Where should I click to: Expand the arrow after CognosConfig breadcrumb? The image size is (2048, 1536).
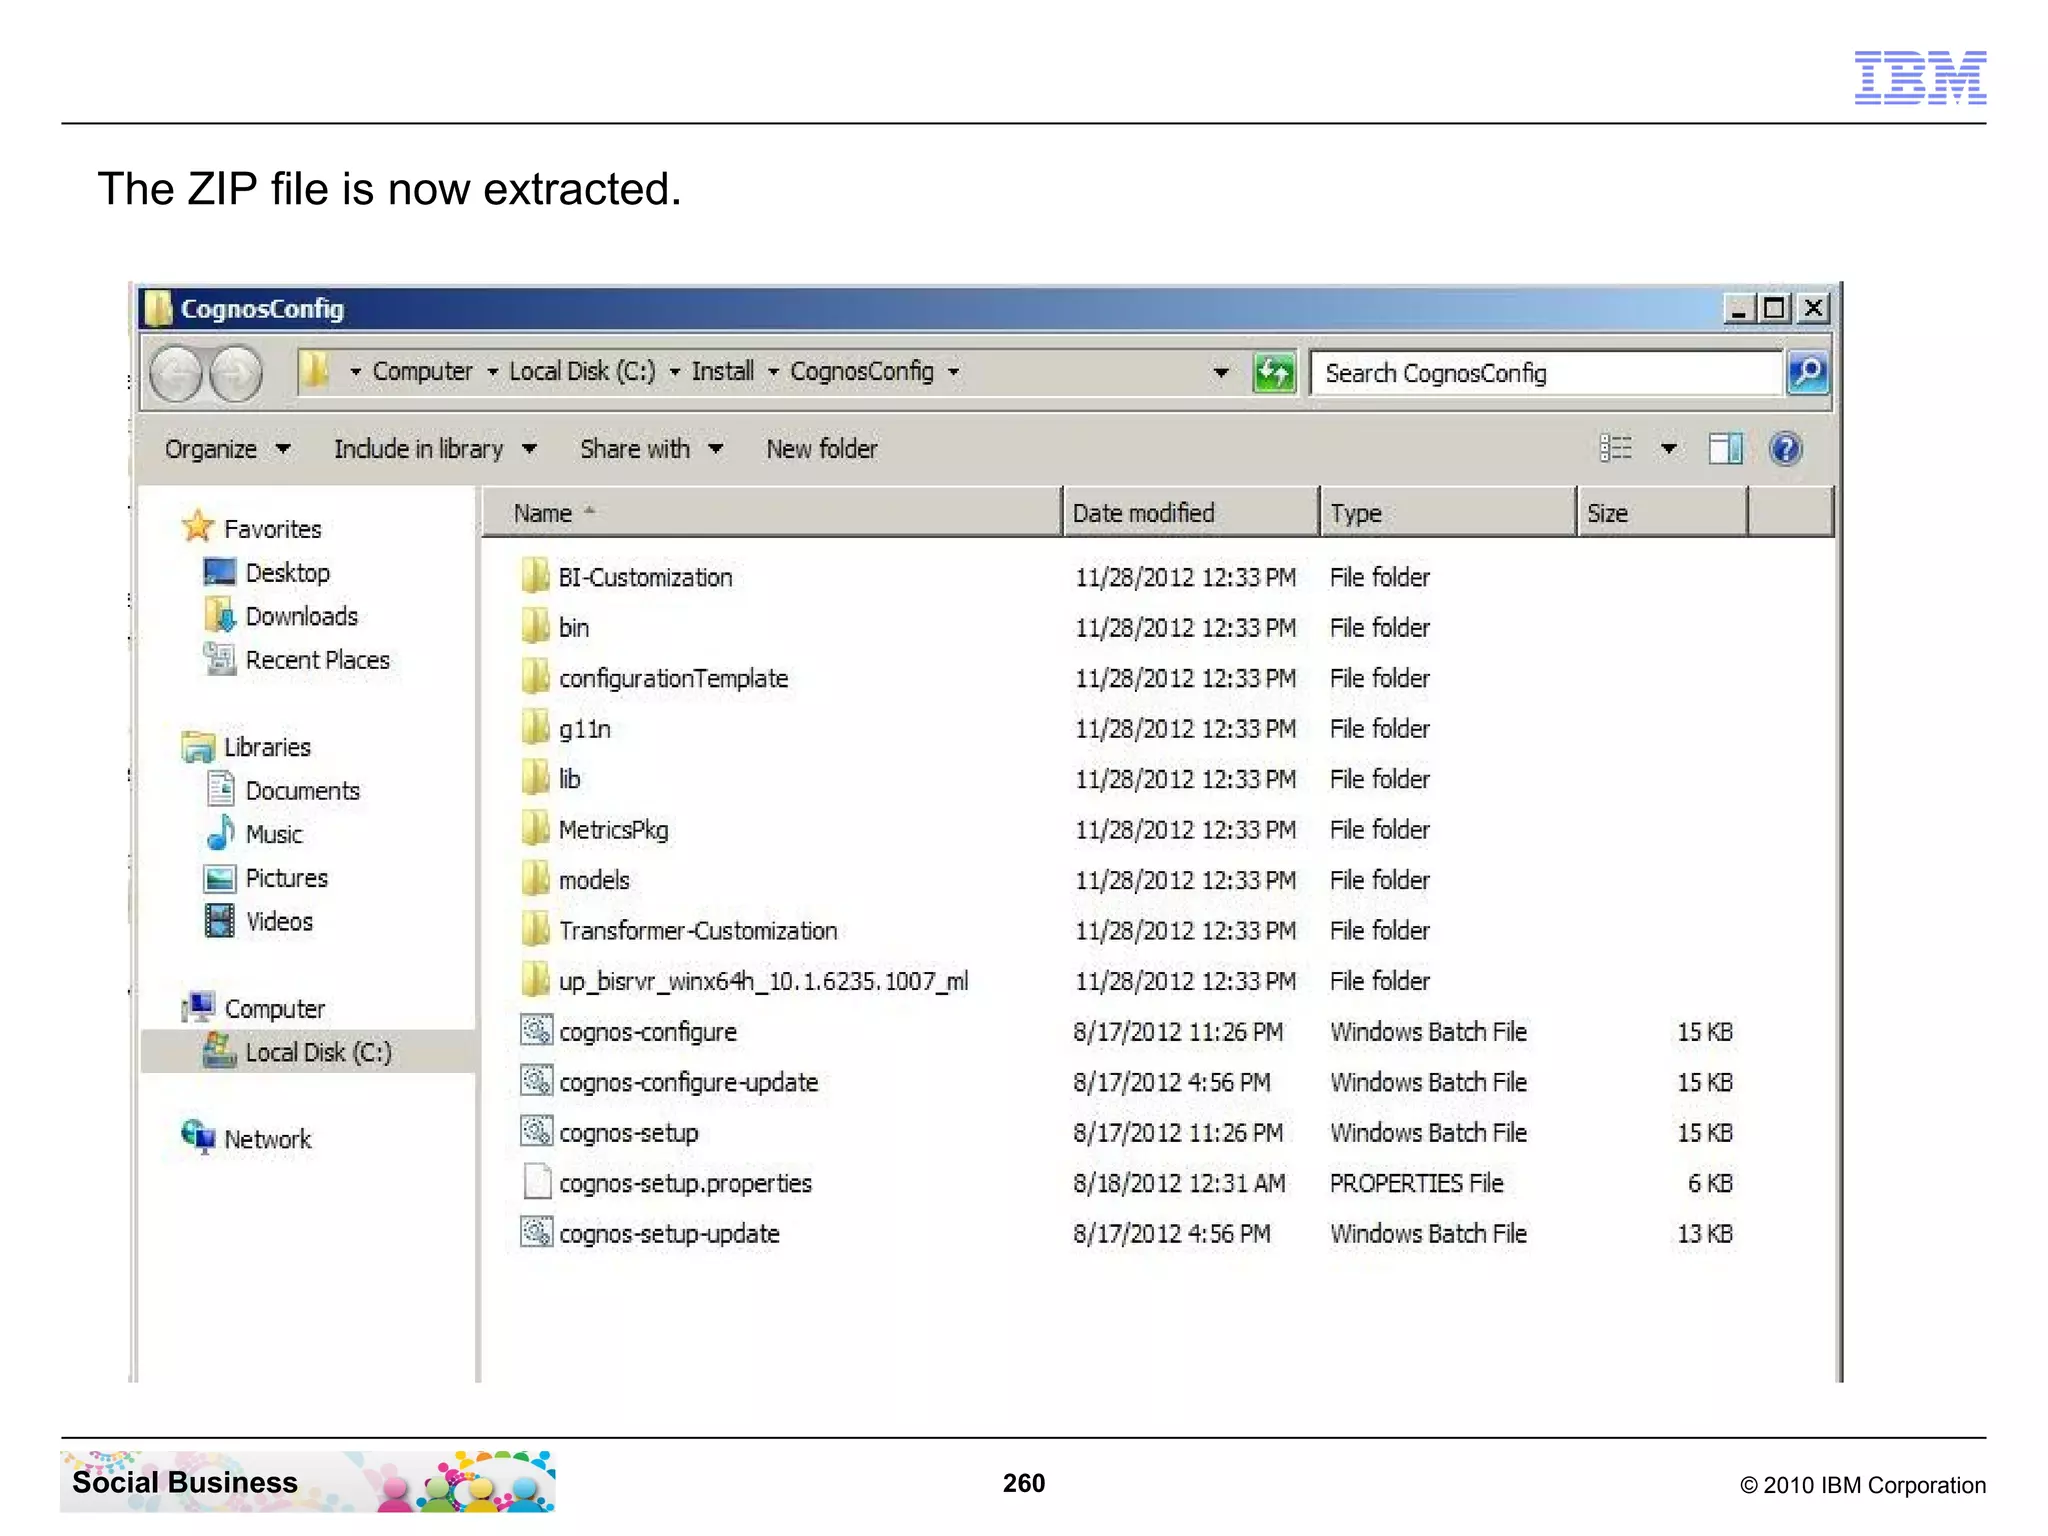[x=954, y=372]
